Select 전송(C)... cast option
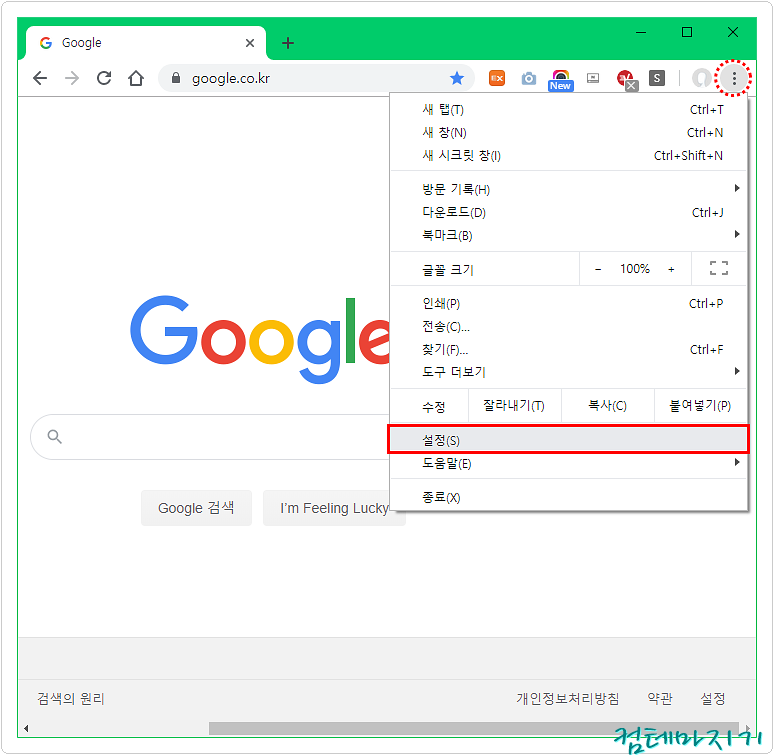Screen dimensions: 774x755 tap(568, 326)
